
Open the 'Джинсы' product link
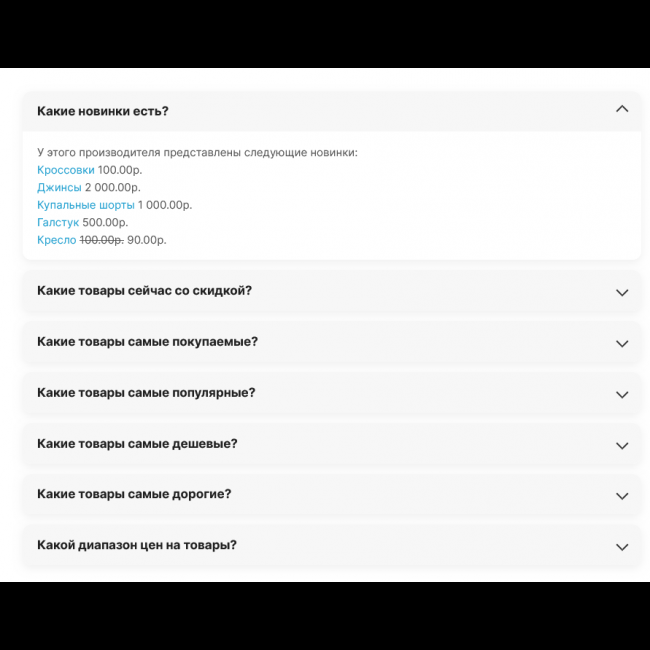click(x=59, y=187)
